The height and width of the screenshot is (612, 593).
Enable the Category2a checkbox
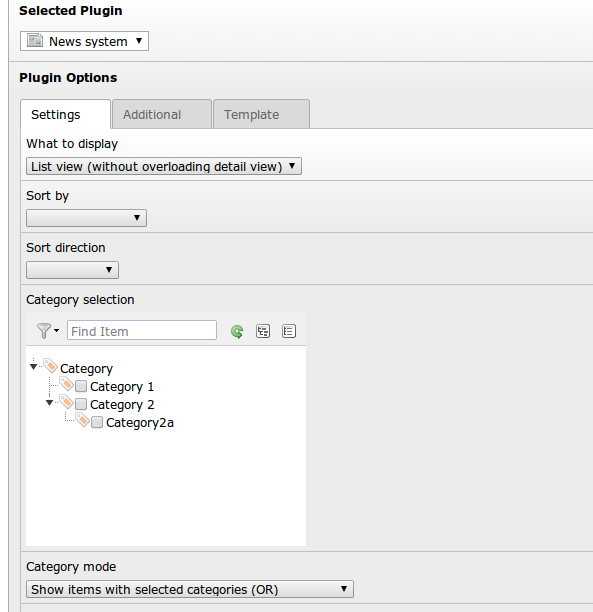click(97, 422)
